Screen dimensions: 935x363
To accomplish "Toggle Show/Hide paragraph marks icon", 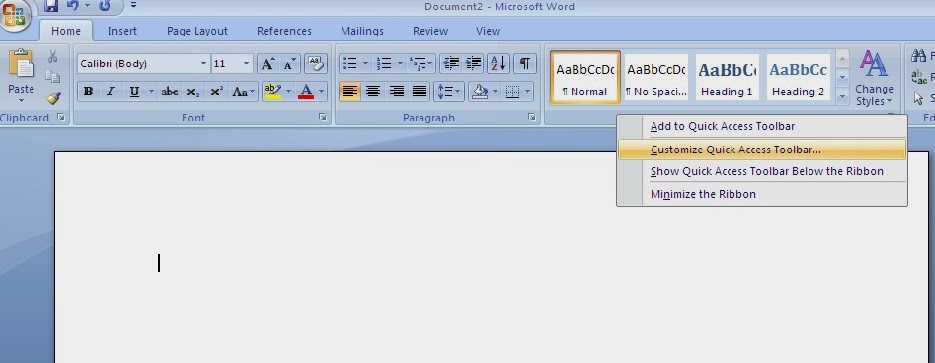I will tap(525, 64).
